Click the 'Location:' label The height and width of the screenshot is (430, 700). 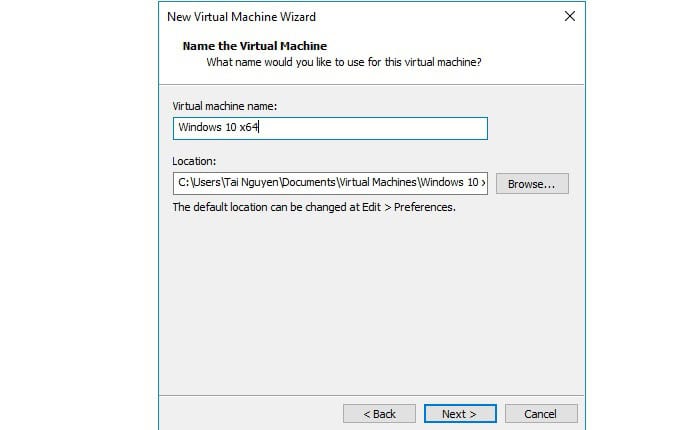pos(194,160)
